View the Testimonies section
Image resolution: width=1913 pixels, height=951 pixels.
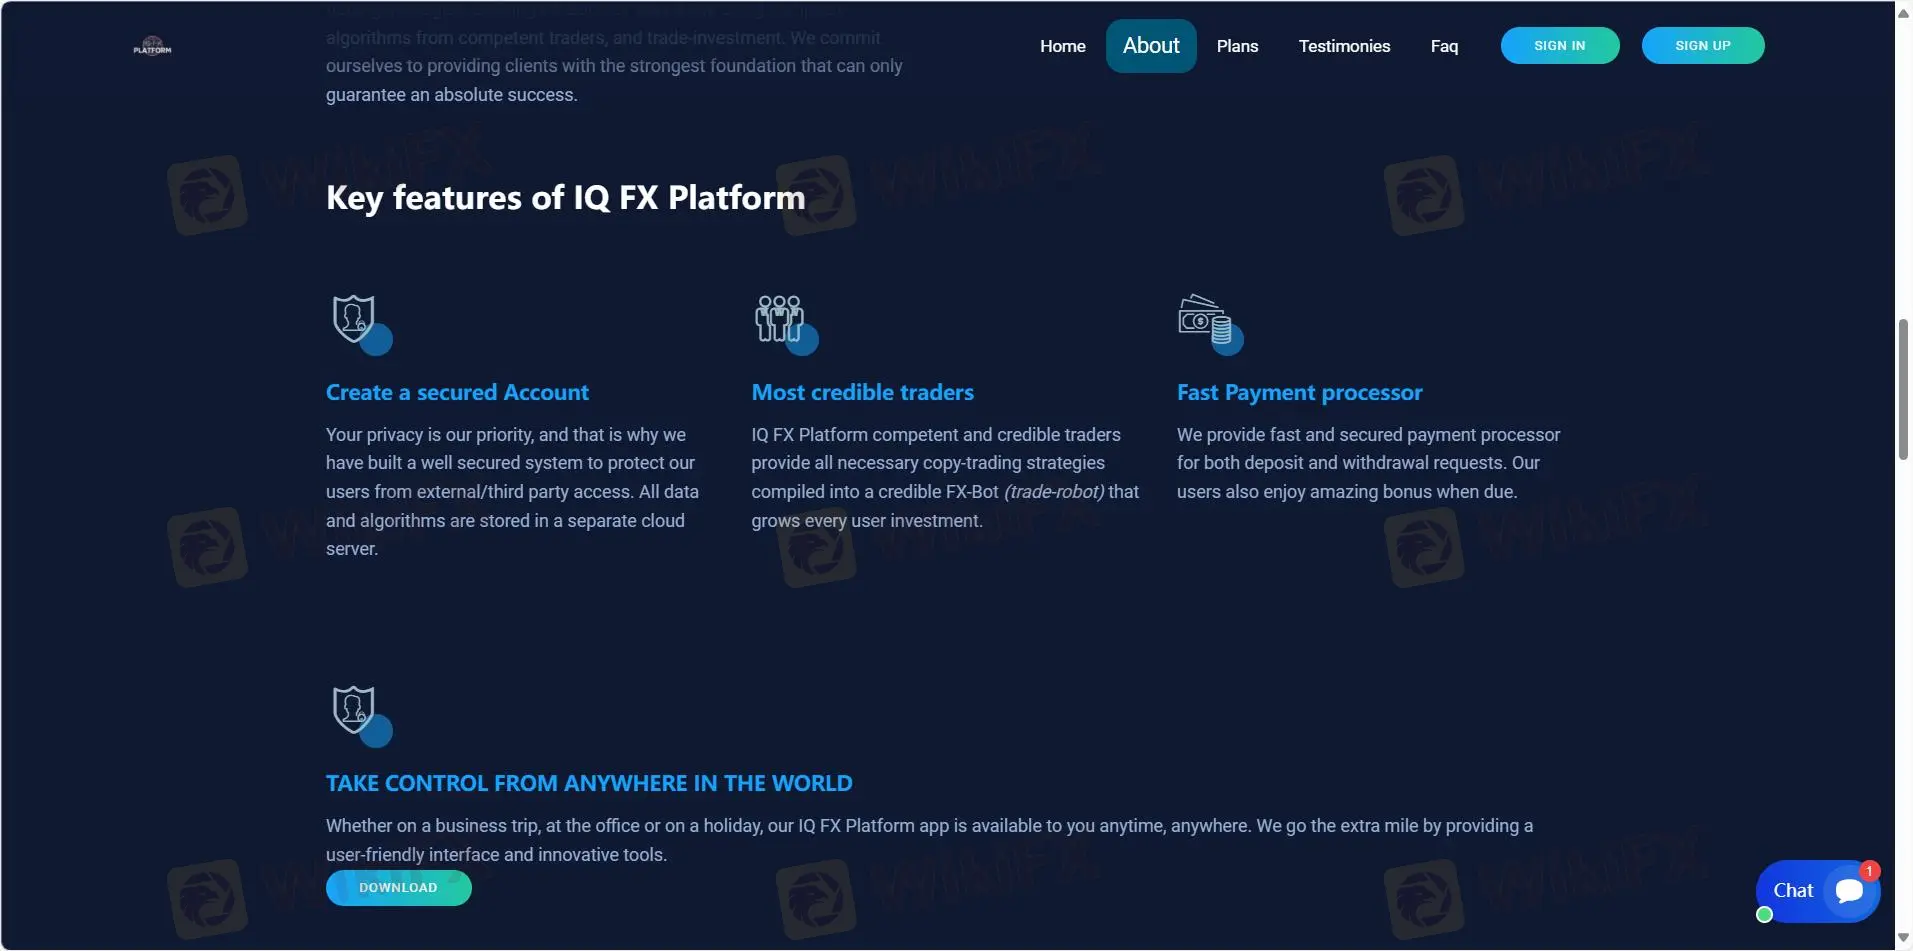1344,46
